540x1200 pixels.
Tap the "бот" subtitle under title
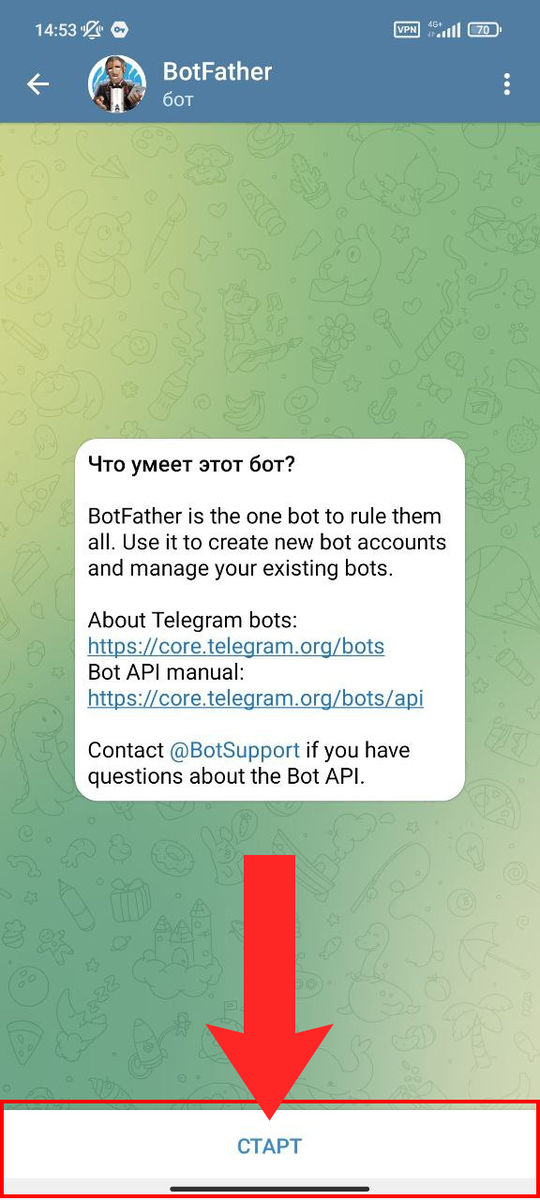(178, 100)
